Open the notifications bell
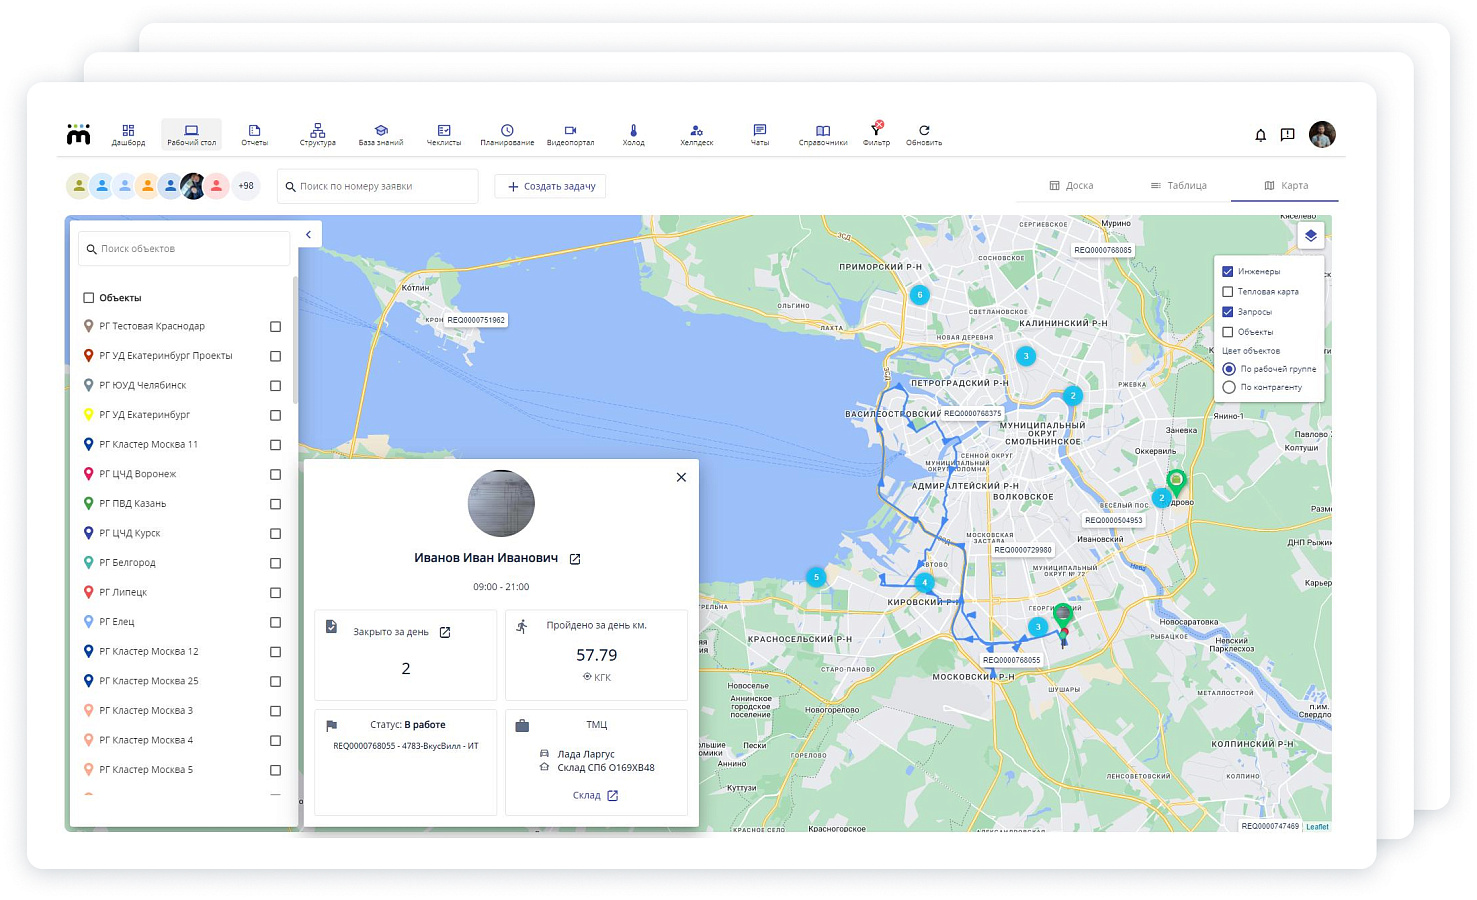 coord(1260,135)
